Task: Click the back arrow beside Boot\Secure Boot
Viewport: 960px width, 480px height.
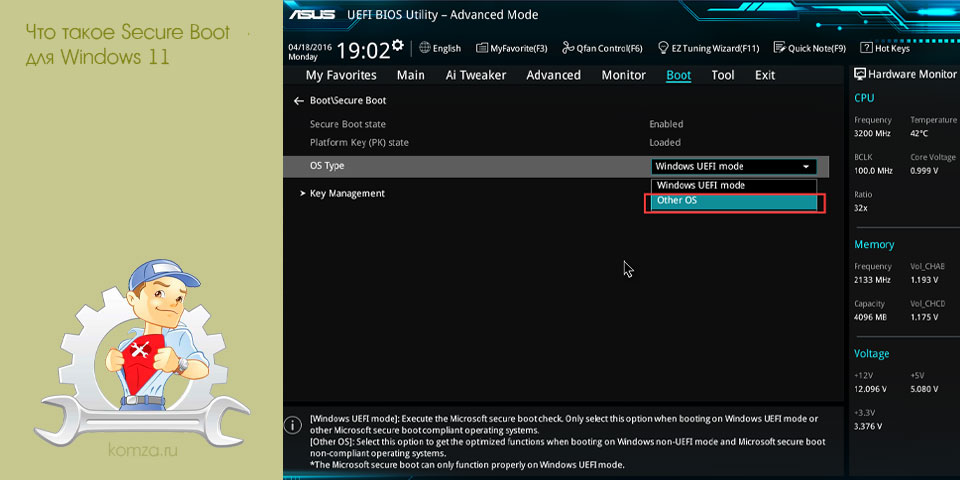Action: coord(299,100)
